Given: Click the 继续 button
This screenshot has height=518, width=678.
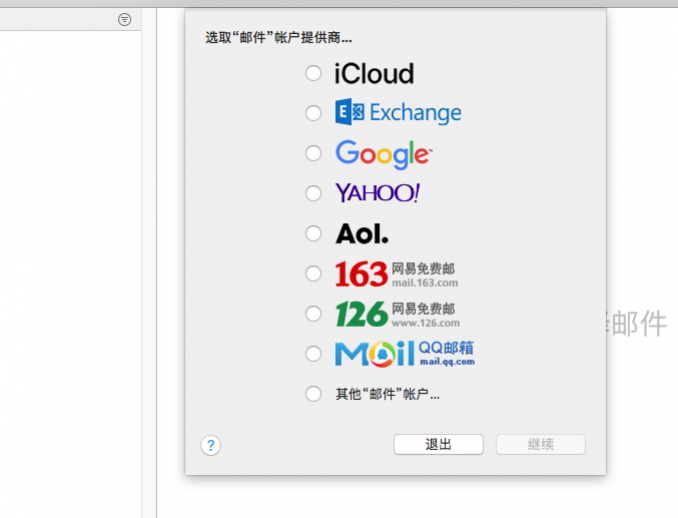Looking at the screenshot, I should (540, 444).
